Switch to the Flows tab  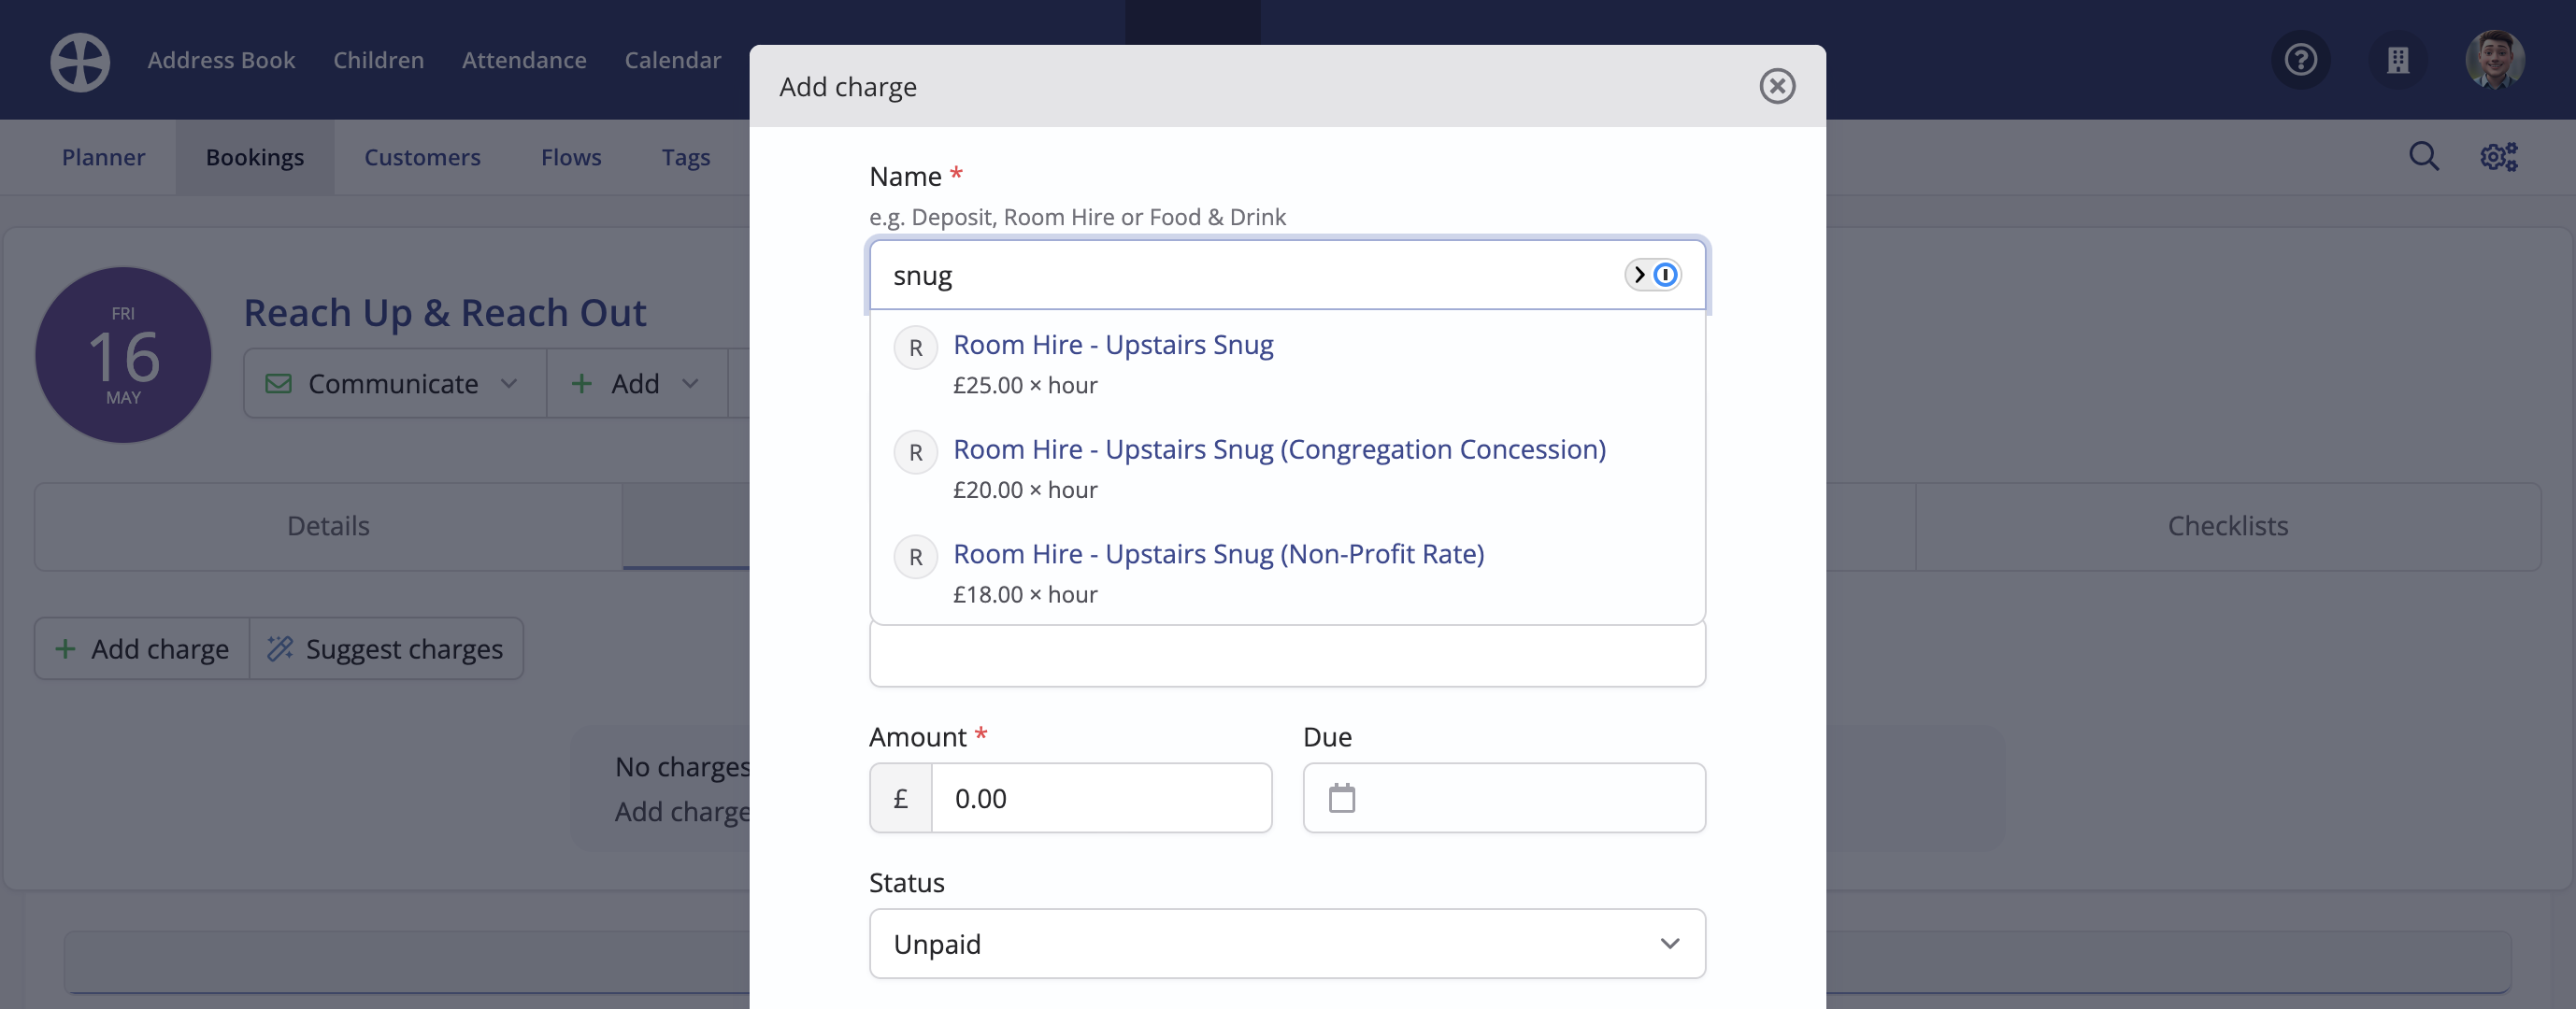pyautogui.click(x=571, y=157)
